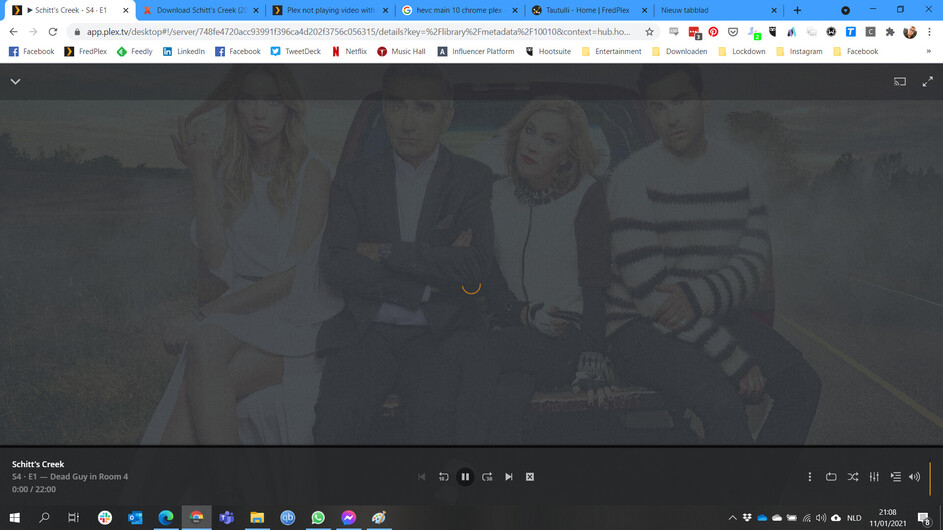This screenshot has height=530, width=943.
Task: Expand the Downloaden bookmark folder
Action: click(x=680, y=52)
